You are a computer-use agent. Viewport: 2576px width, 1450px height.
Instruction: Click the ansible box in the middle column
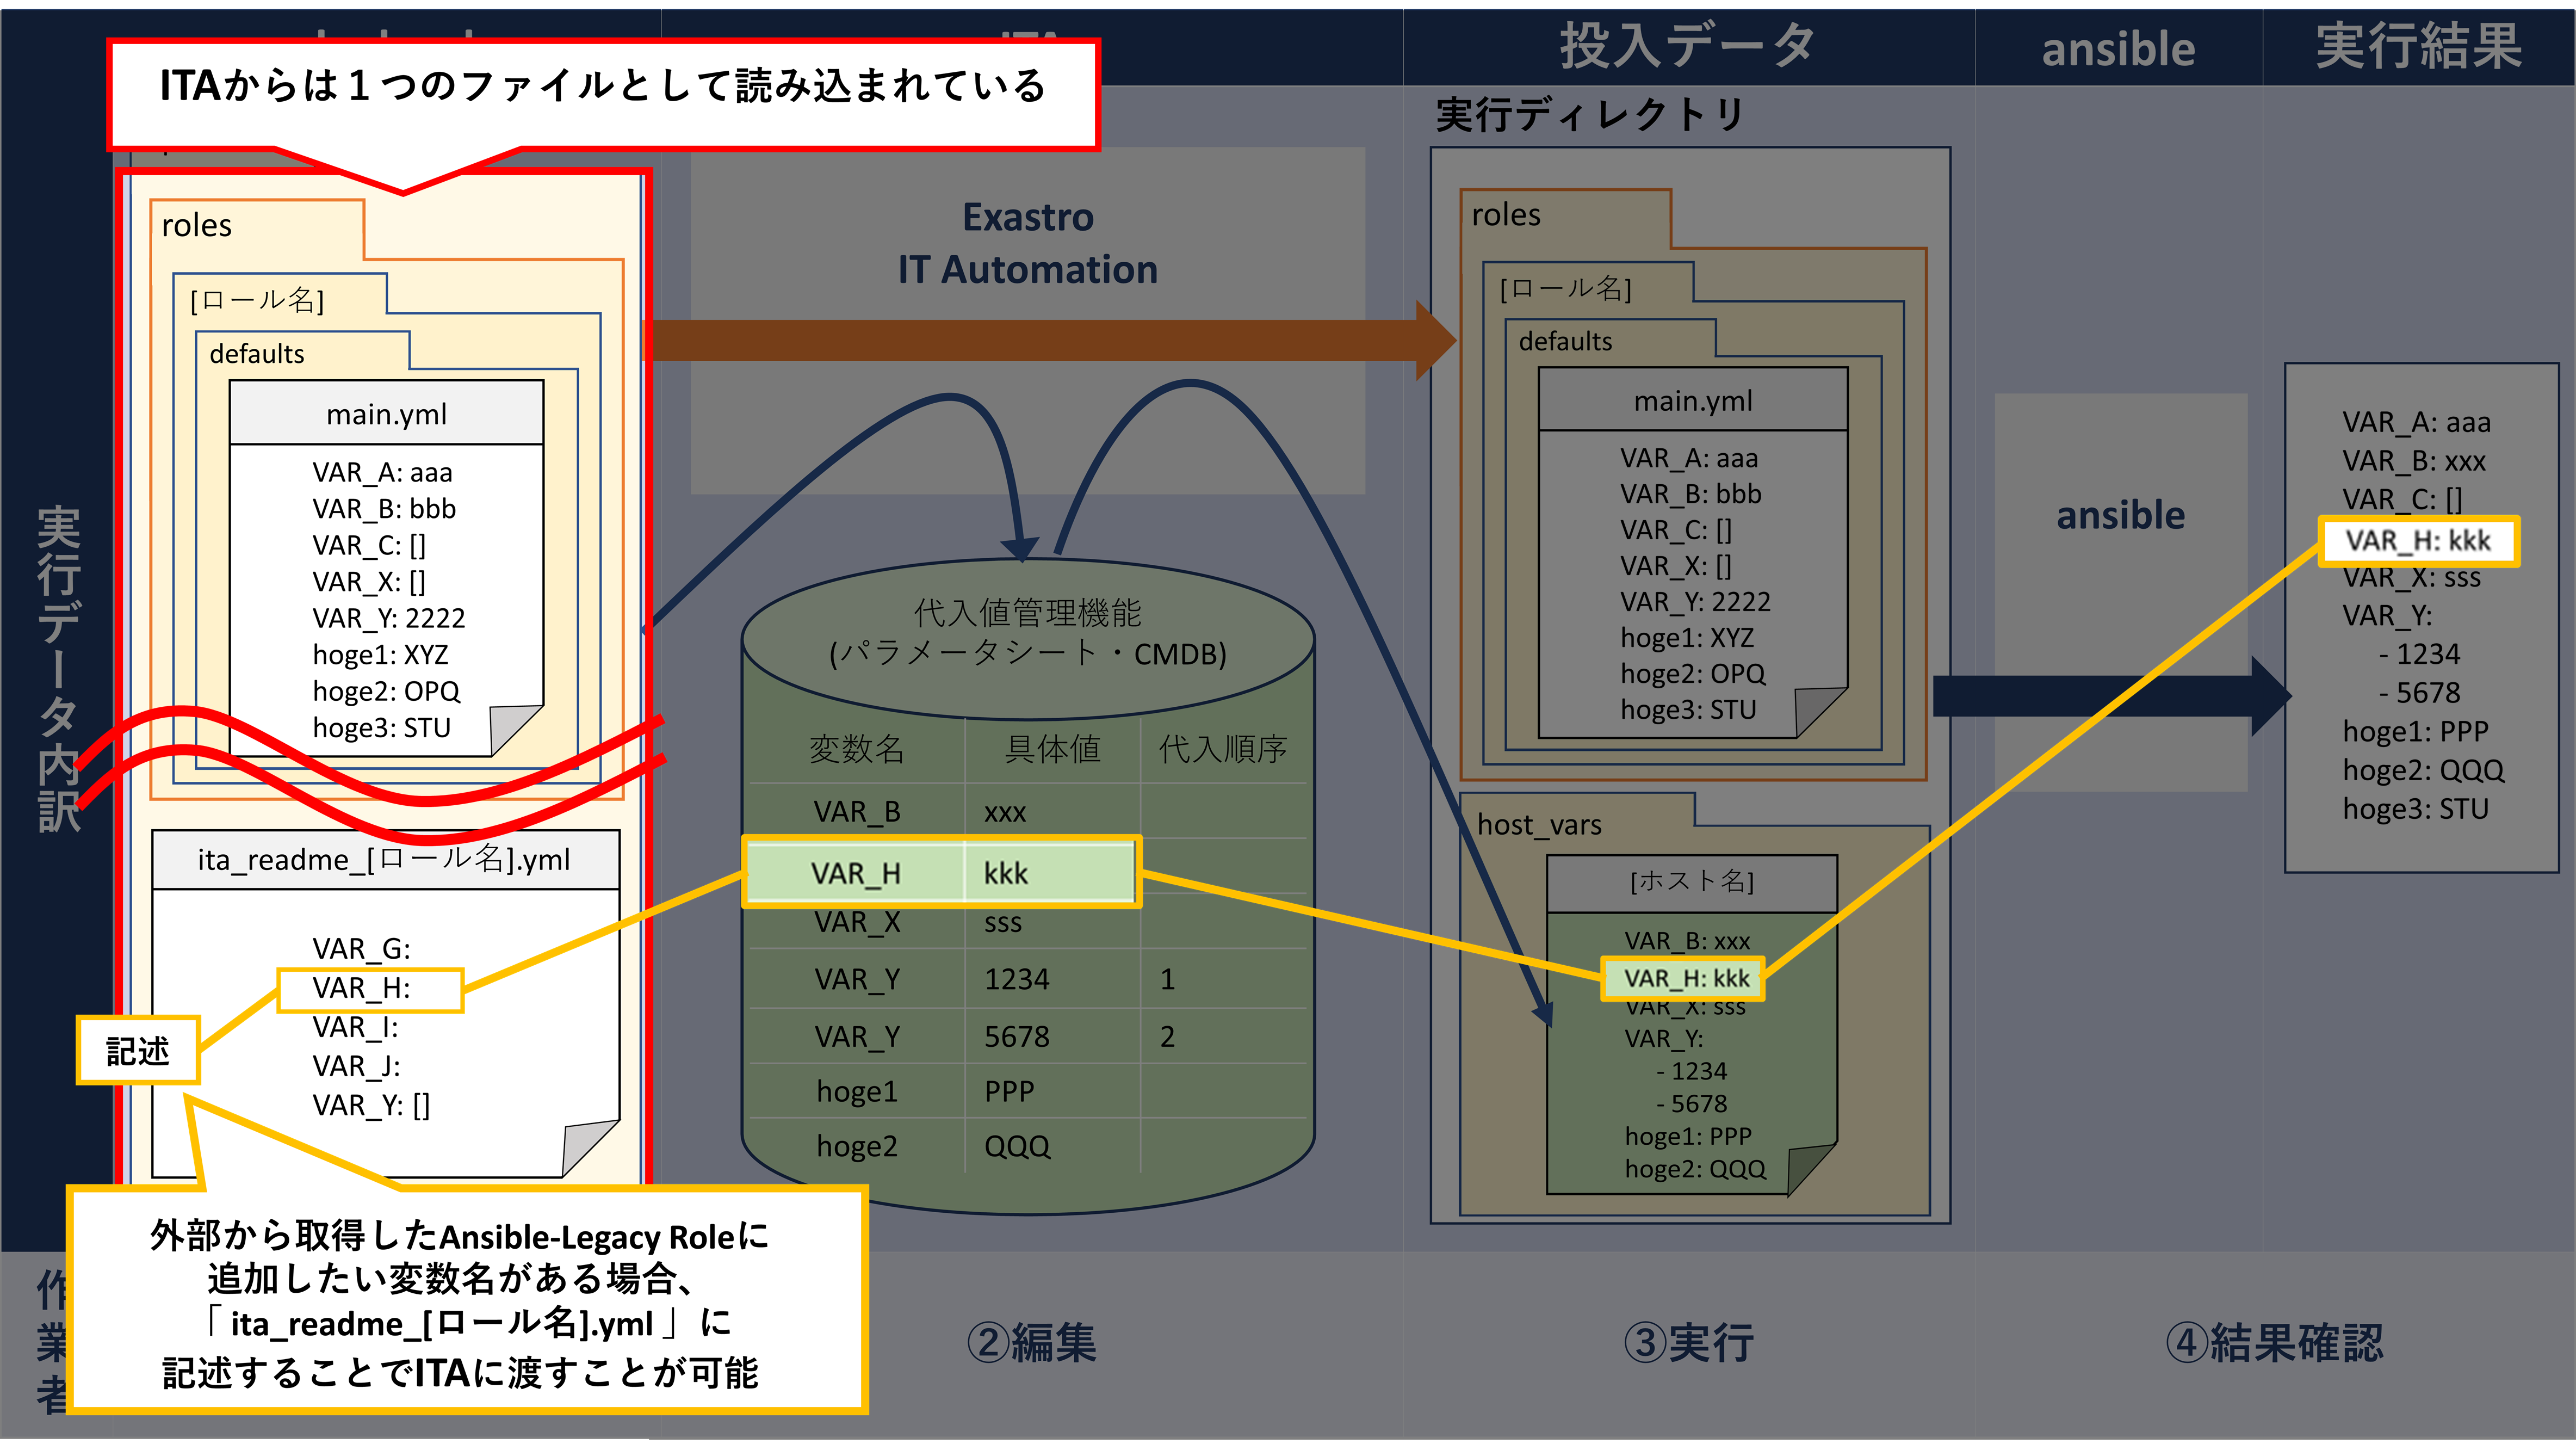click(2121, 592)
